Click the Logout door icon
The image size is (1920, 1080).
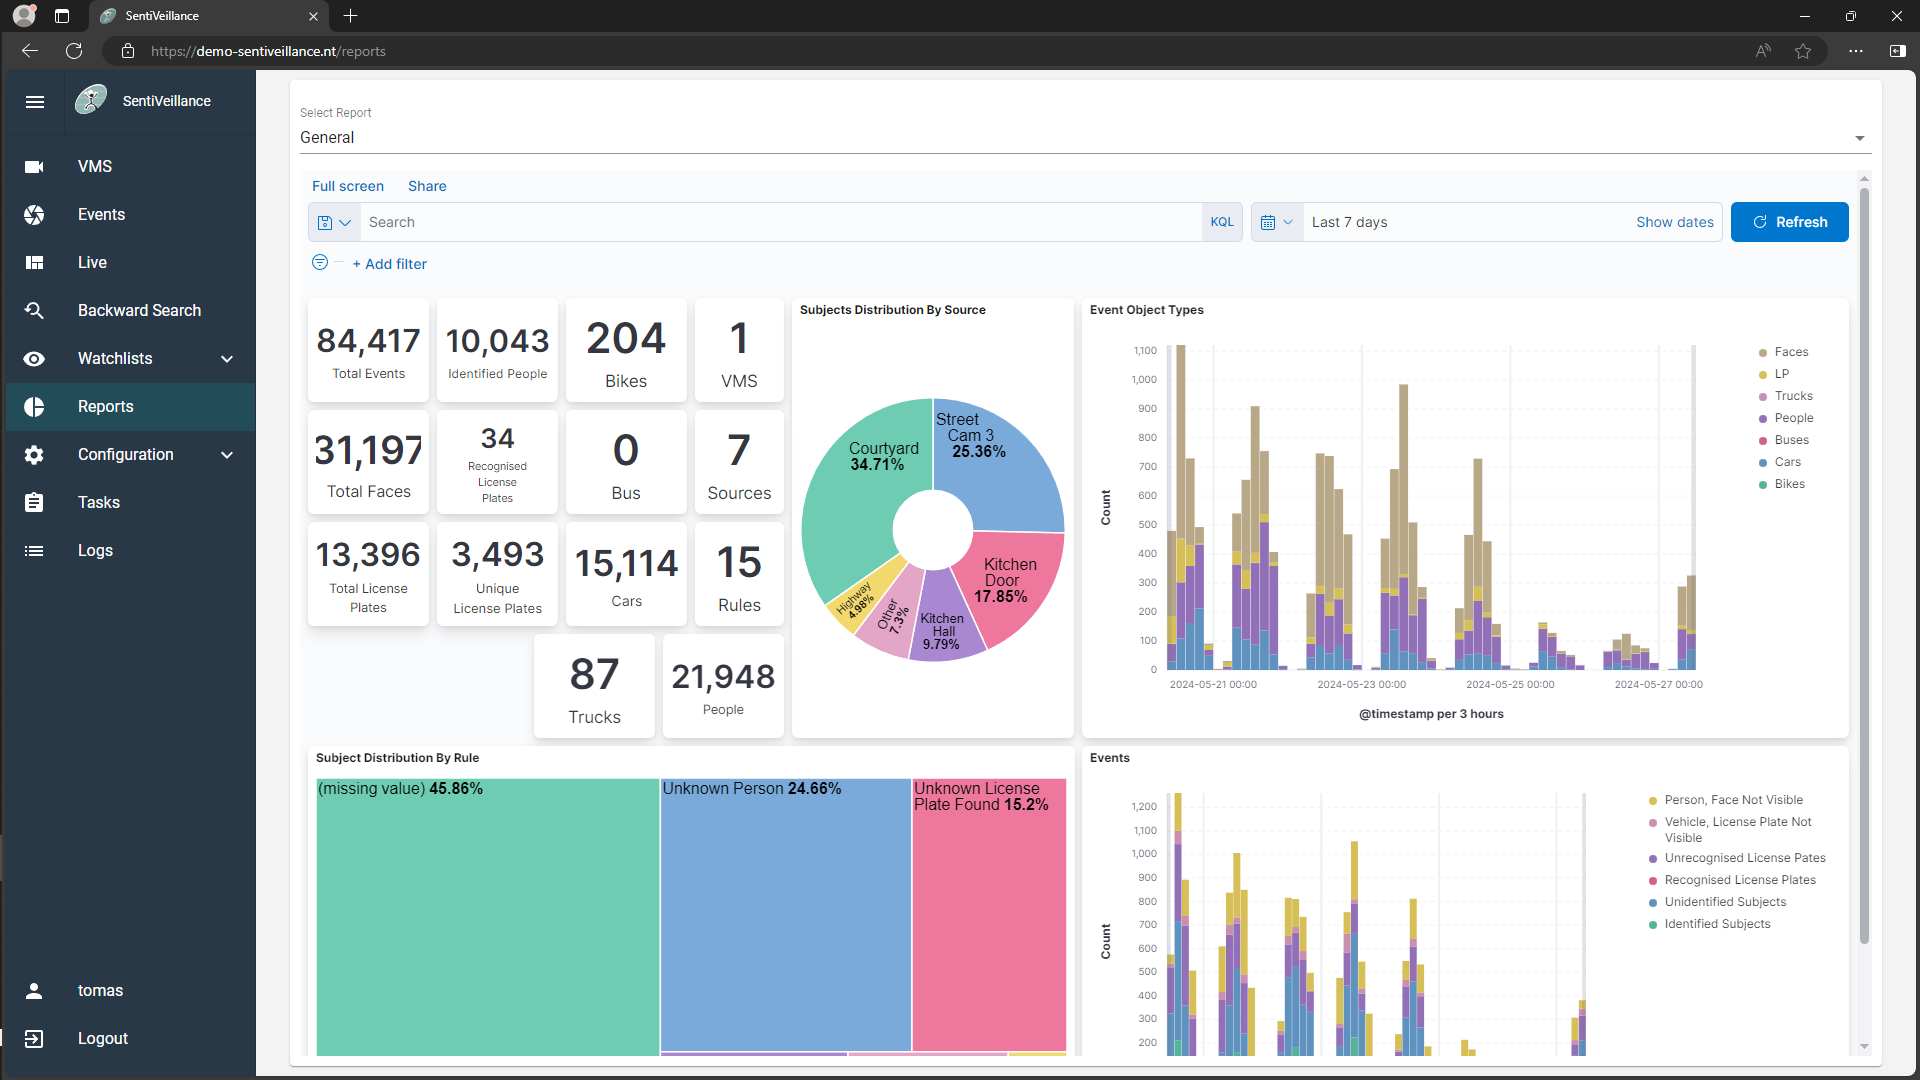tap(34, 1038)
